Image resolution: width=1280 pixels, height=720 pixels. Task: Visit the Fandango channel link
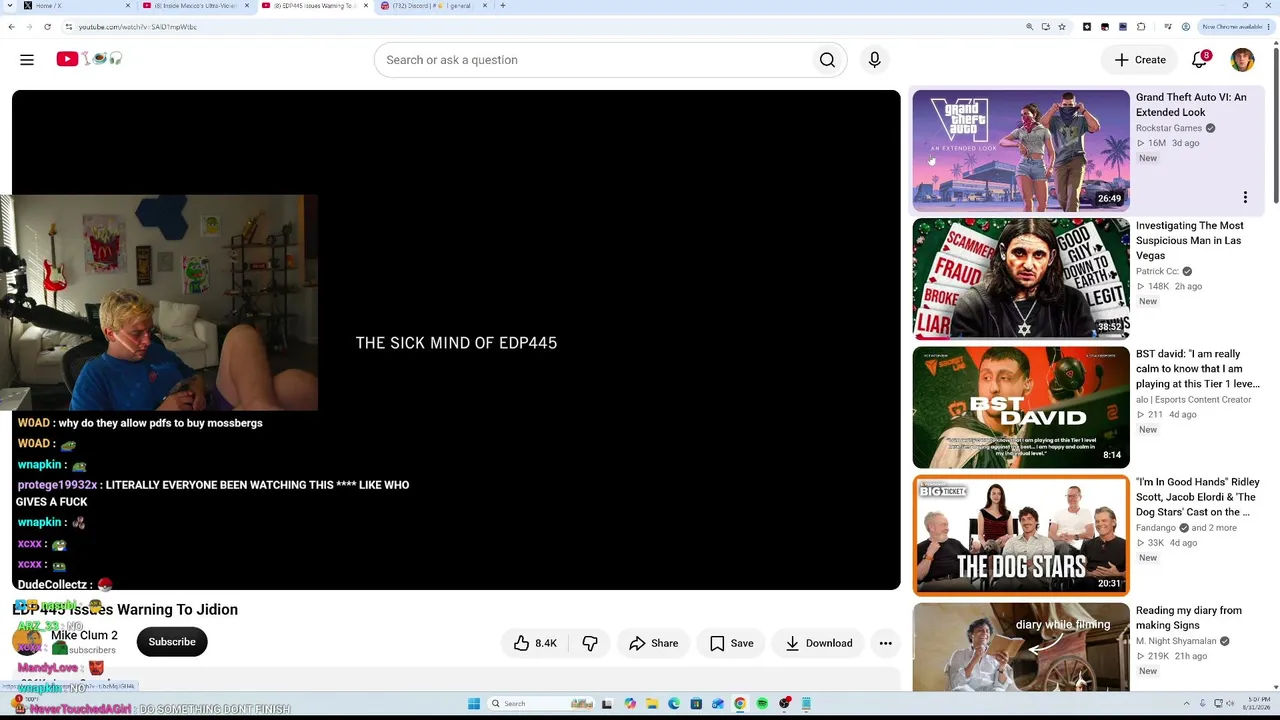1156,528
